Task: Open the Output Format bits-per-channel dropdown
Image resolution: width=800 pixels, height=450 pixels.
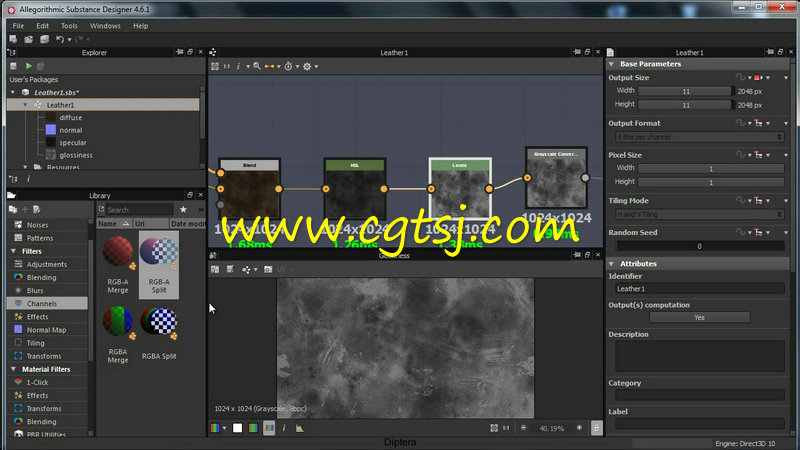Action: click(699, 137)
